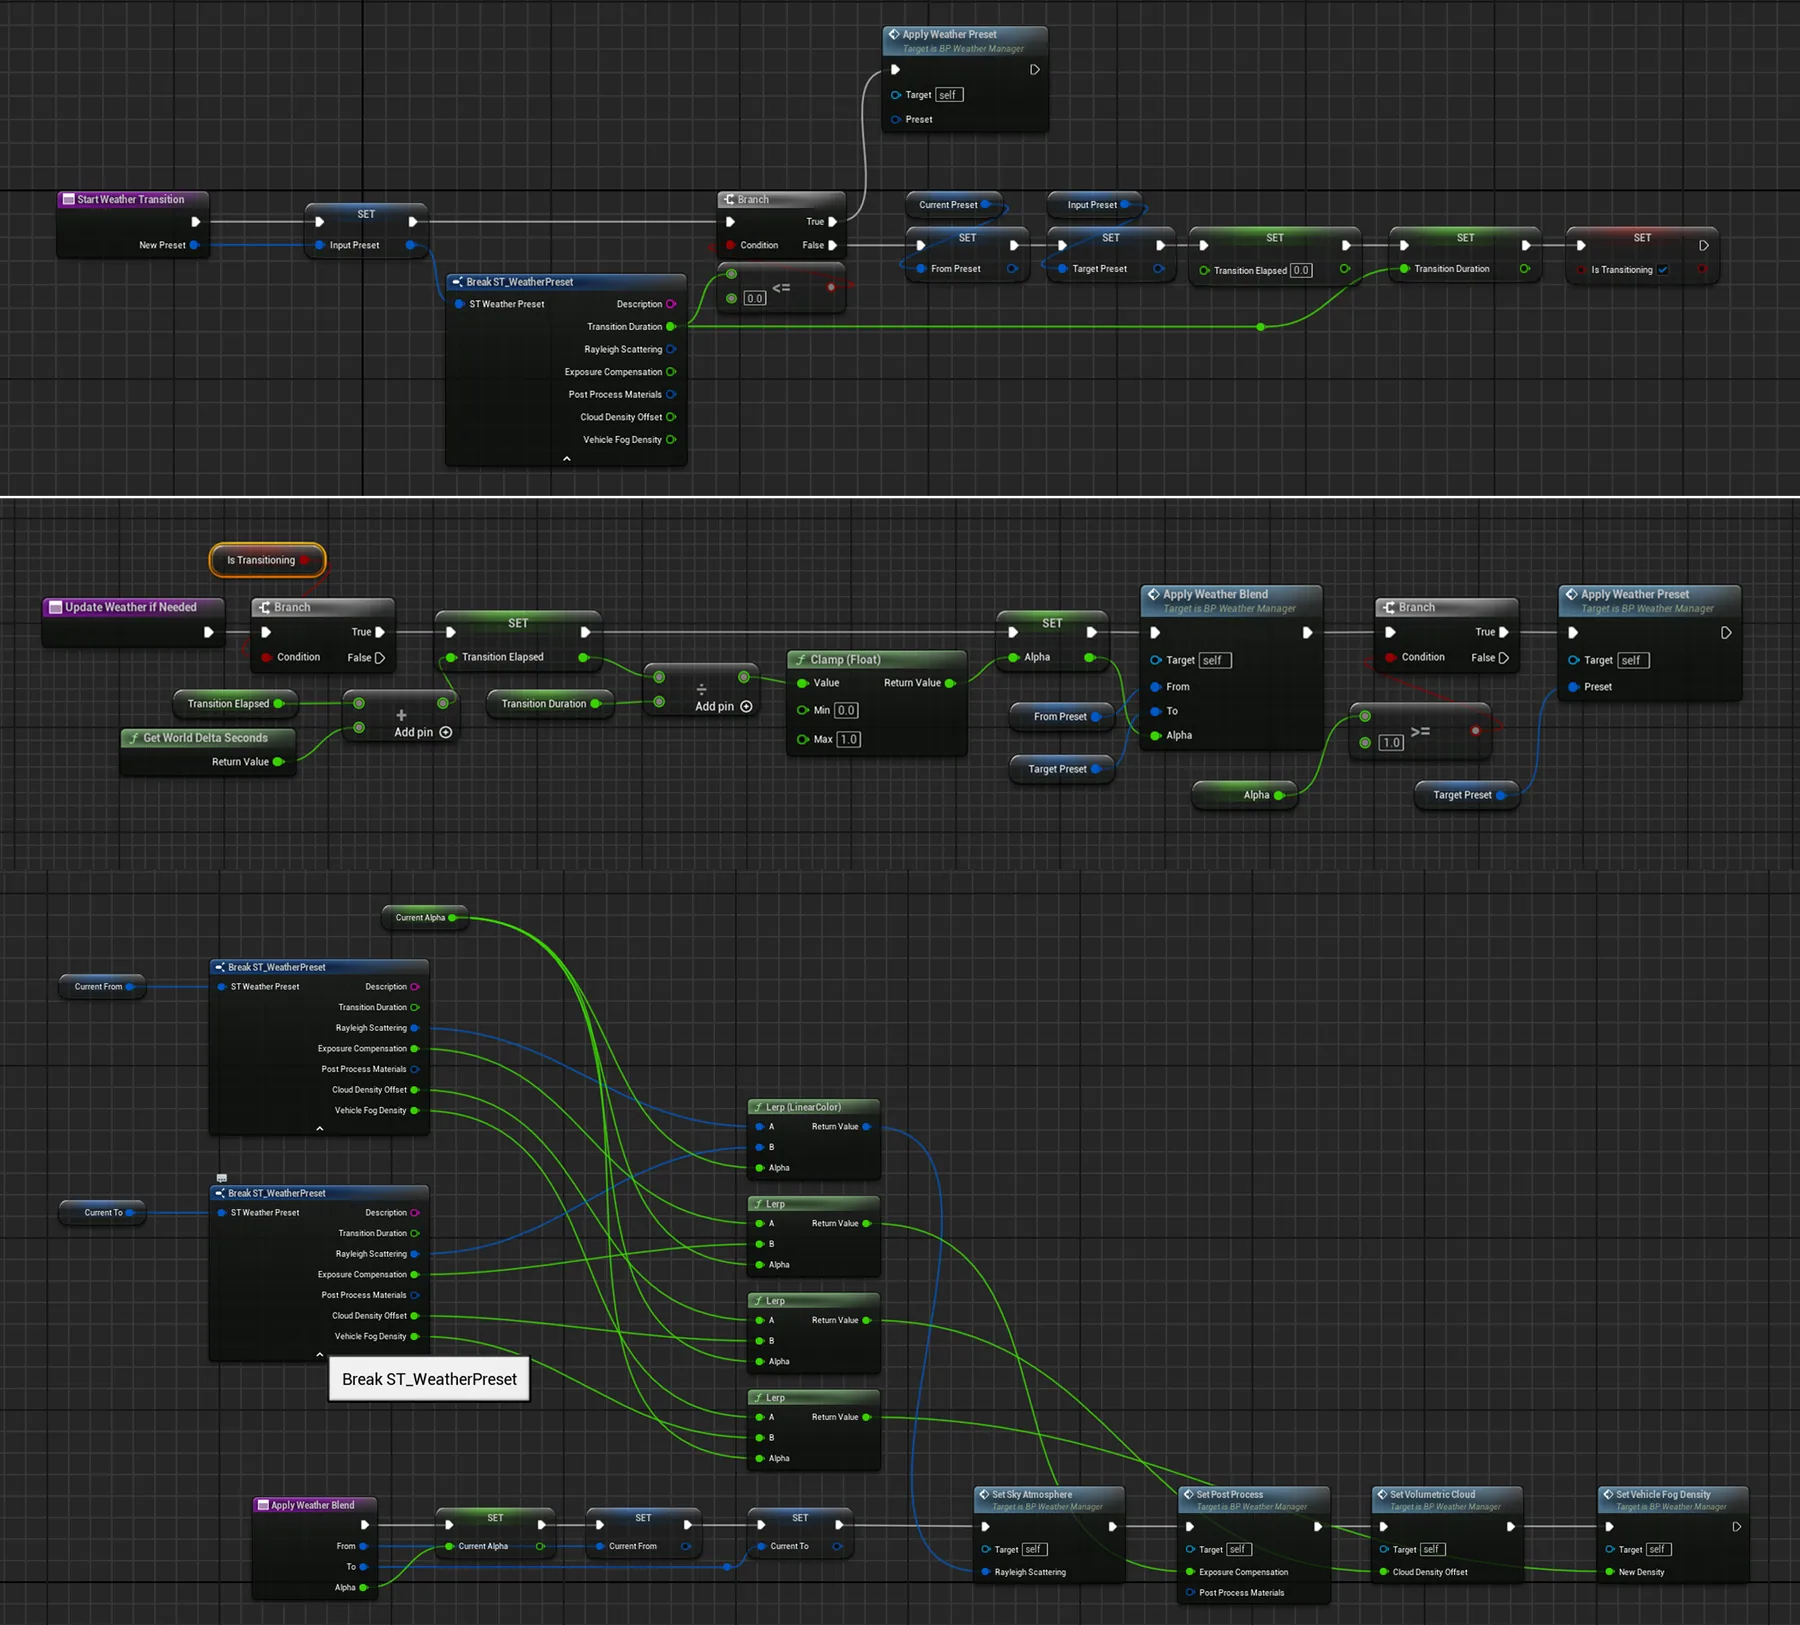Viewport: 1800px width, 1625px height.
Task: Edit the Clamp Max value field
Action: (848, 739)
